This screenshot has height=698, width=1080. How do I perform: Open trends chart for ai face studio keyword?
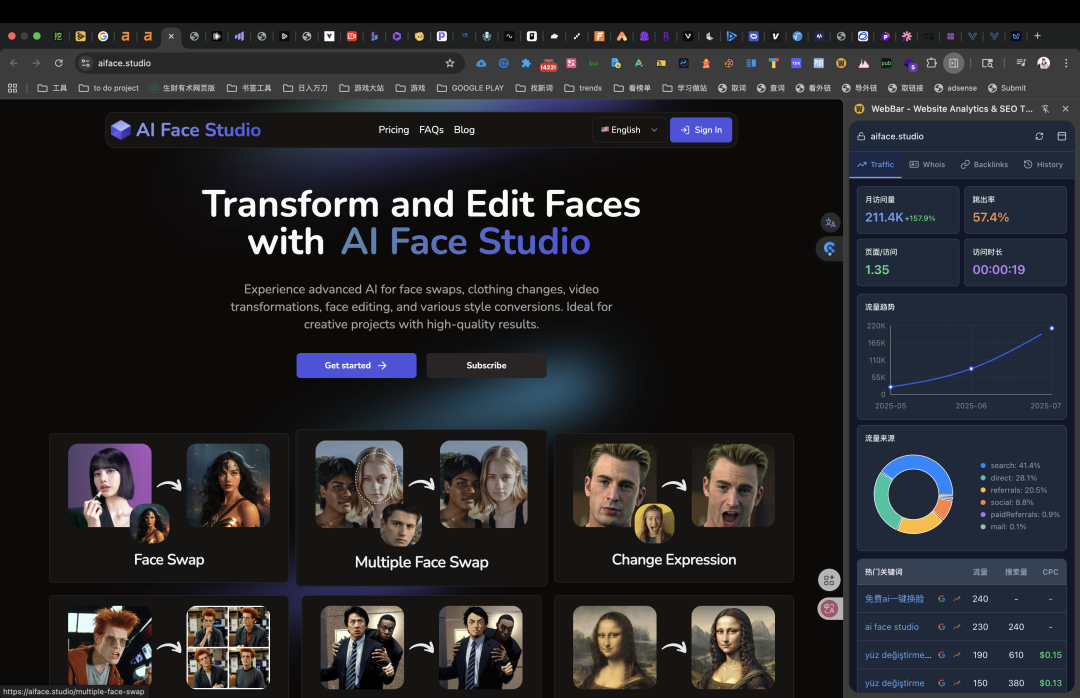tap(957, 627)
